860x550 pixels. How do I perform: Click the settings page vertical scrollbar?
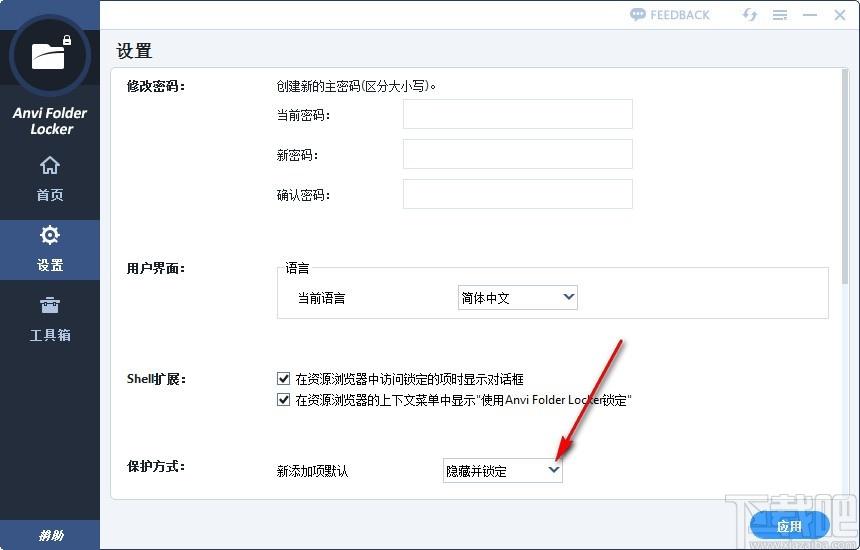pyautogui.click(x=845, y=175)
